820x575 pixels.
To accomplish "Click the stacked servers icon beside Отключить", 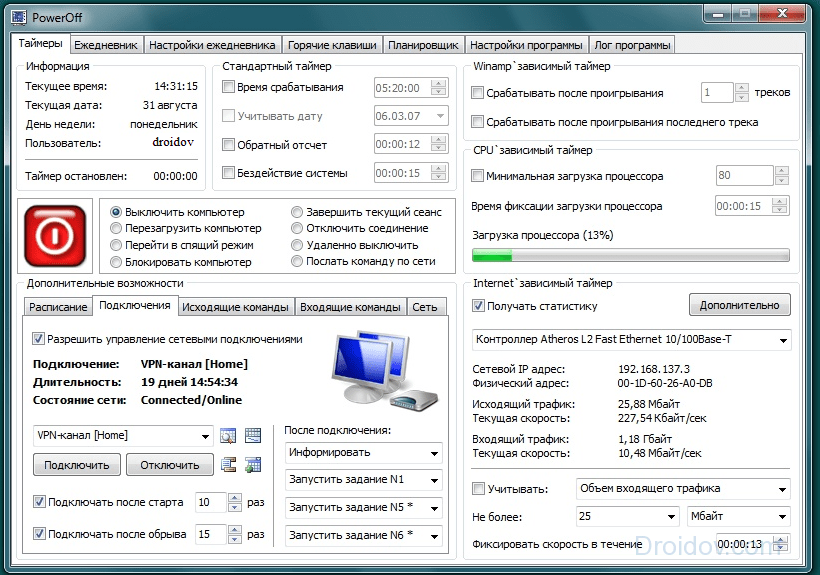I will pyautogui.click(x=229, y=464).
